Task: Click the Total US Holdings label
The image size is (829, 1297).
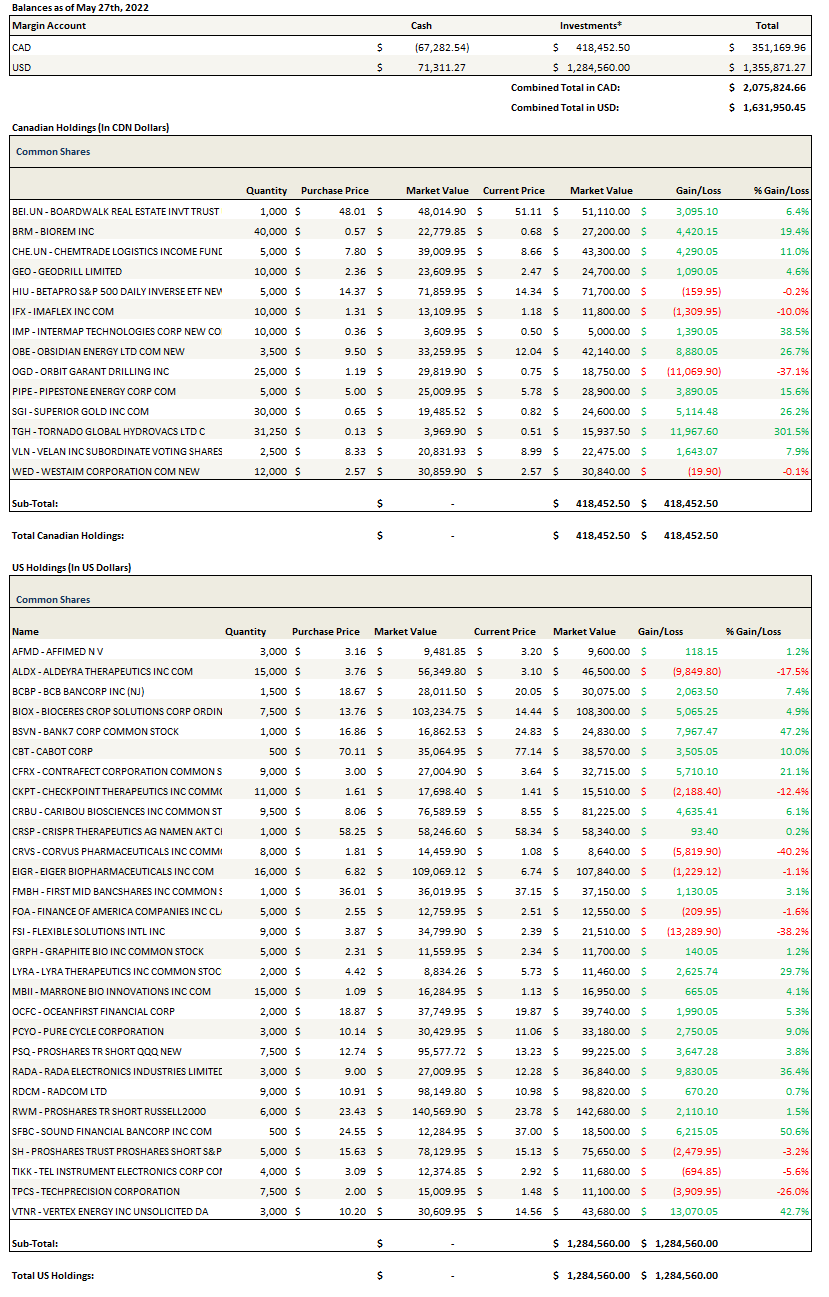Action: [52, 1275]
